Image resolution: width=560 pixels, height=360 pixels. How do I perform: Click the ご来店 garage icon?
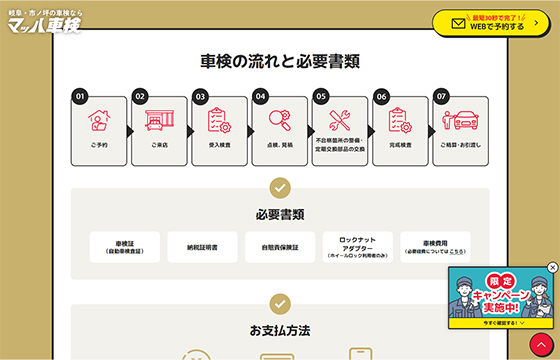(x=159, y=120)
